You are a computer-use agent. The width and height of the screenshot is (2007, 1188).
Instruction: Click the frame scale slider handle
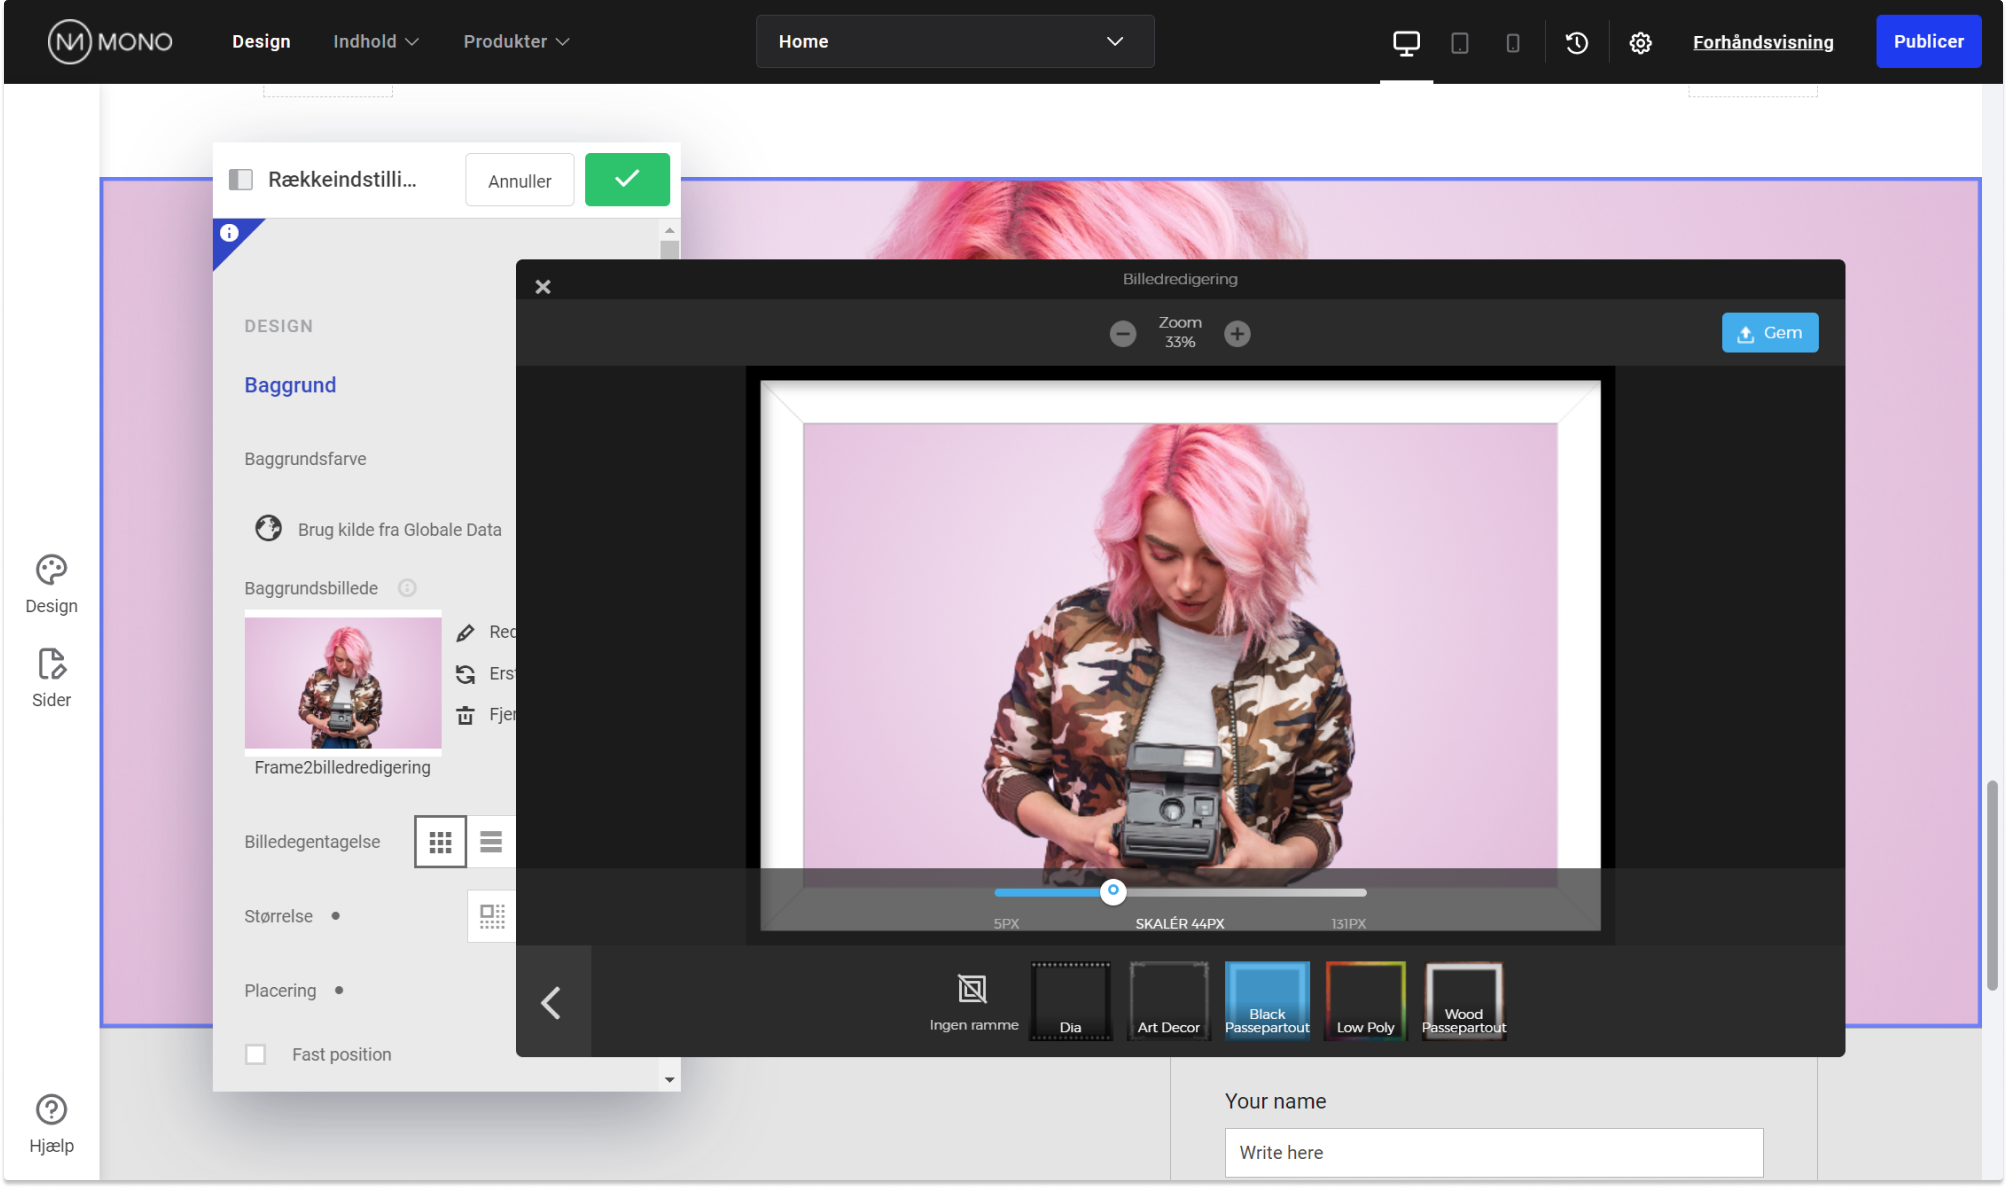pyautogui.click(x=1113, y=891)
